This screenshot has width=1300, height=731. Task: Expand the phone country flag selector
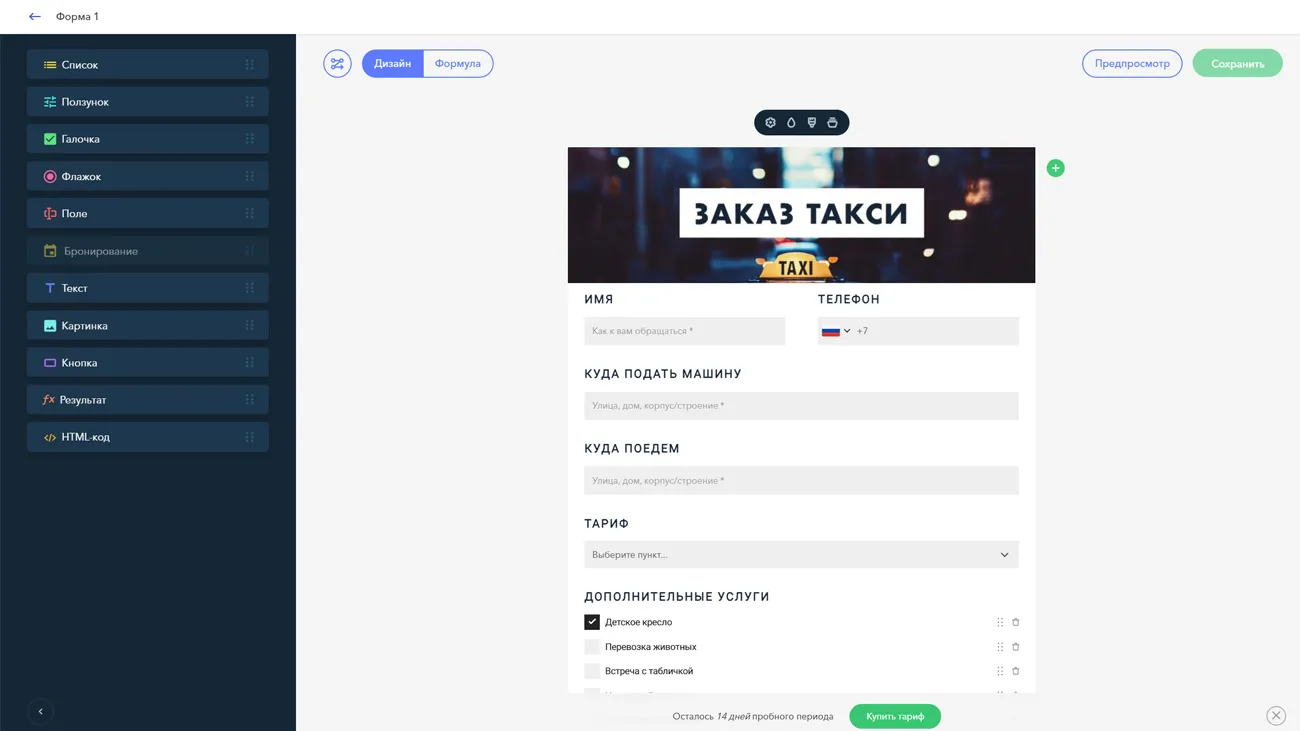(835, 331)
